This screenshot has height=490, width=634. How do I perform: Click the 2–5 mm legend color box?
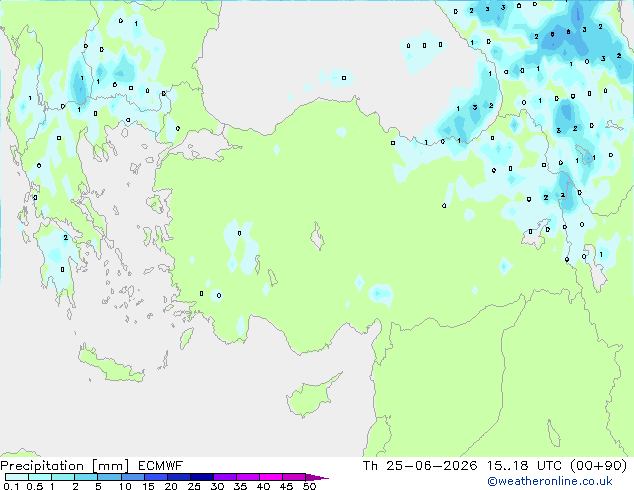pos(86,477)
